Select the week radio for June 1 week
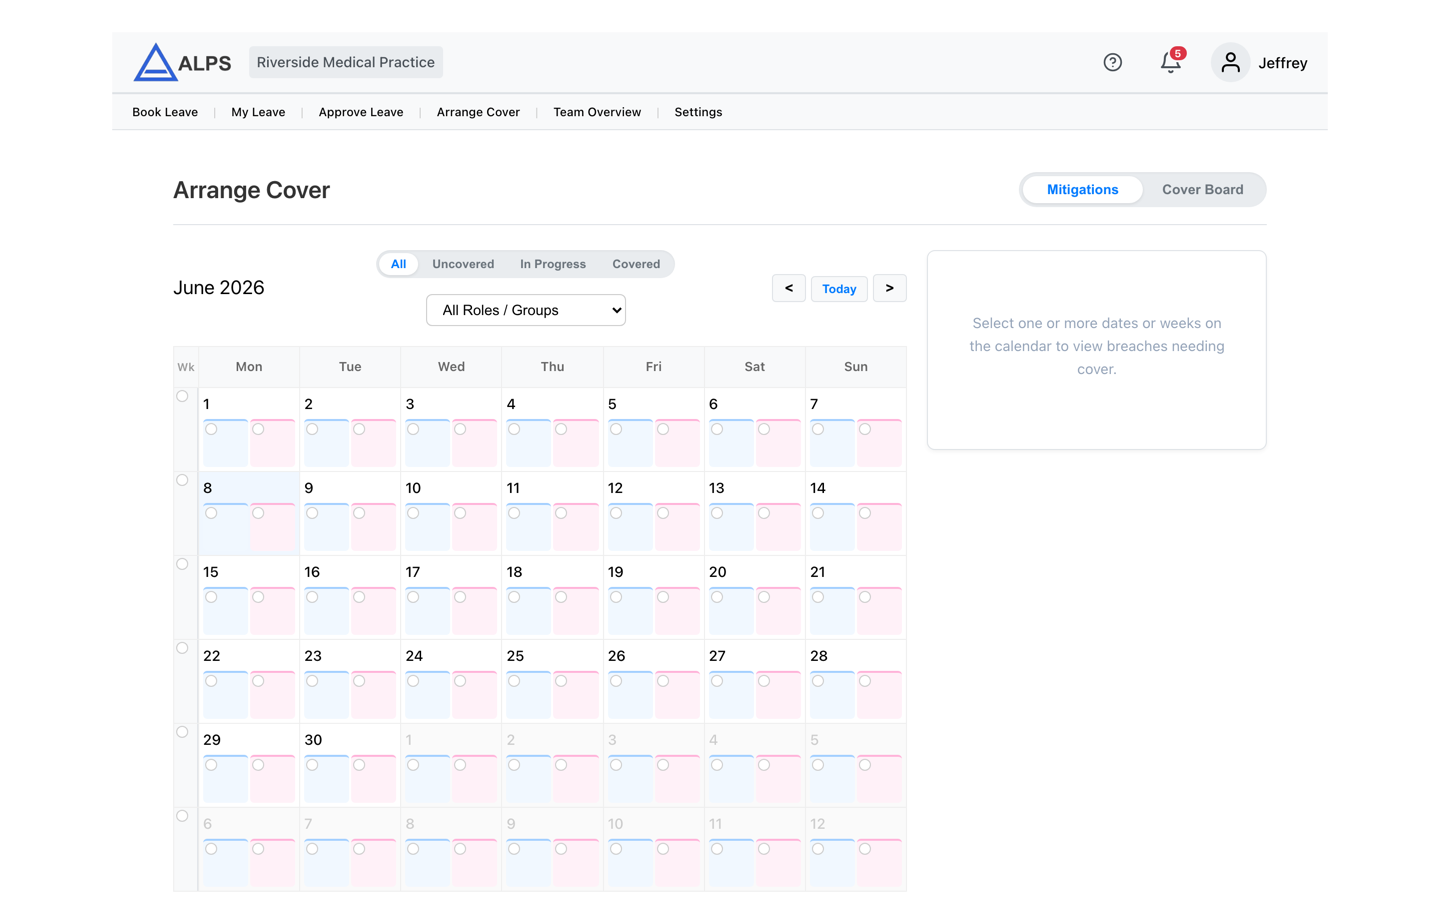Viewport: 1440px width, 900px height. point(182,396)
